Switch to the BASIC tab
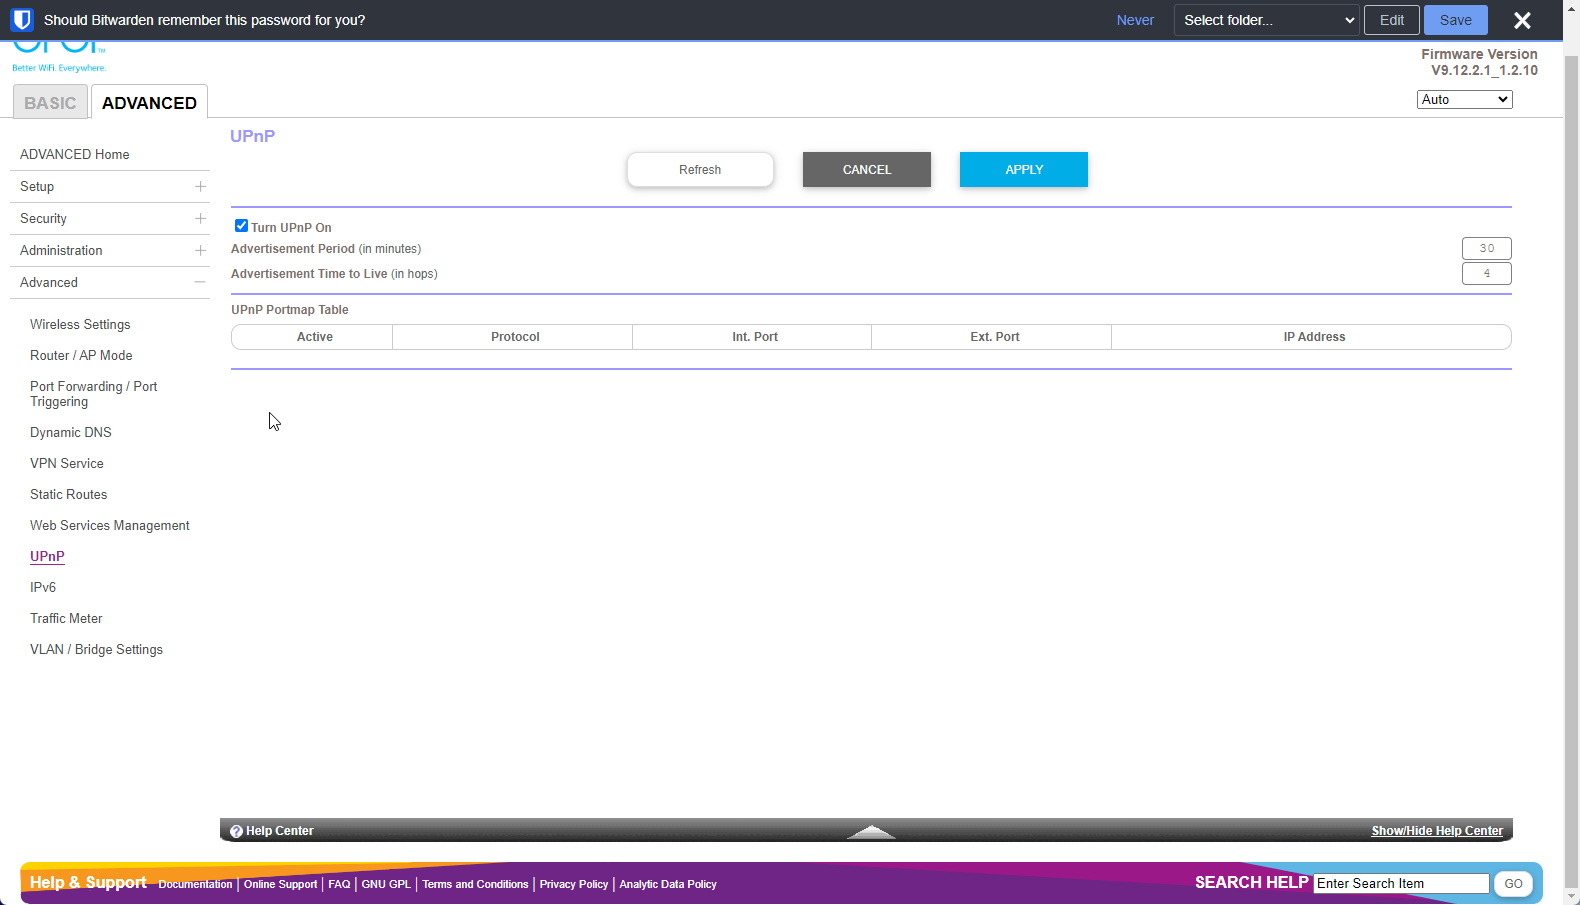Viewport: 1580px width, 905px height. click(x=50, y=103)
